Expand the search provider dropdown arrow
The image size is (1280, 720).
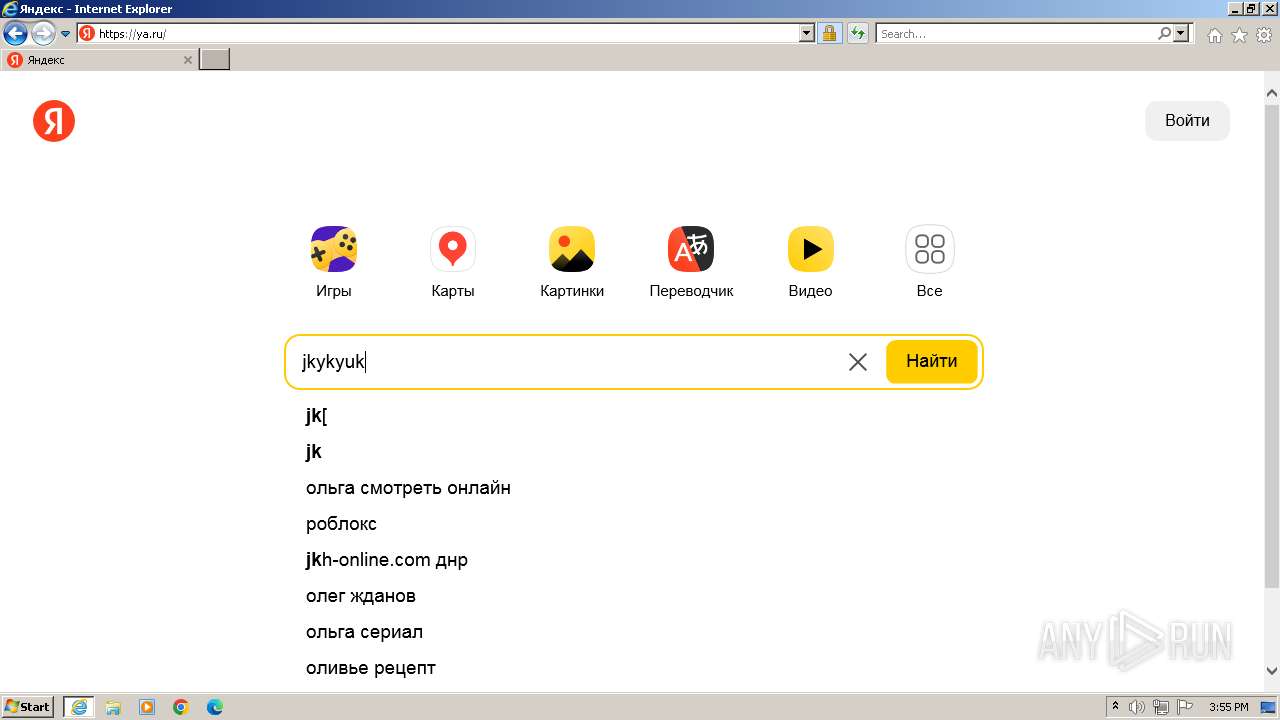(x=1182, y=33)
